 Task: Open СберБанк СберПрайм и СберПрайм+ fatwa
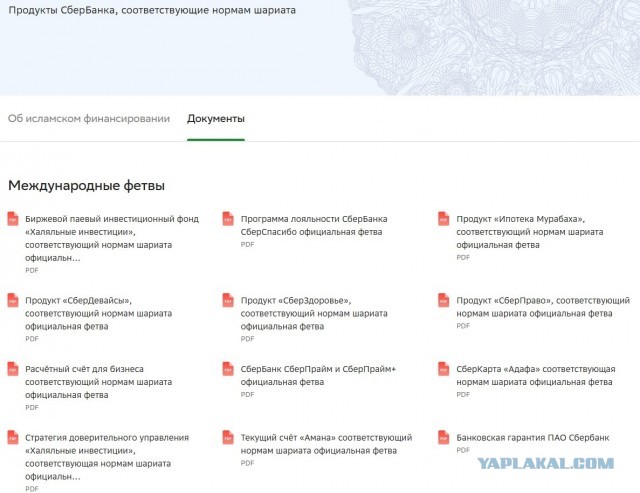pos(318,375)
